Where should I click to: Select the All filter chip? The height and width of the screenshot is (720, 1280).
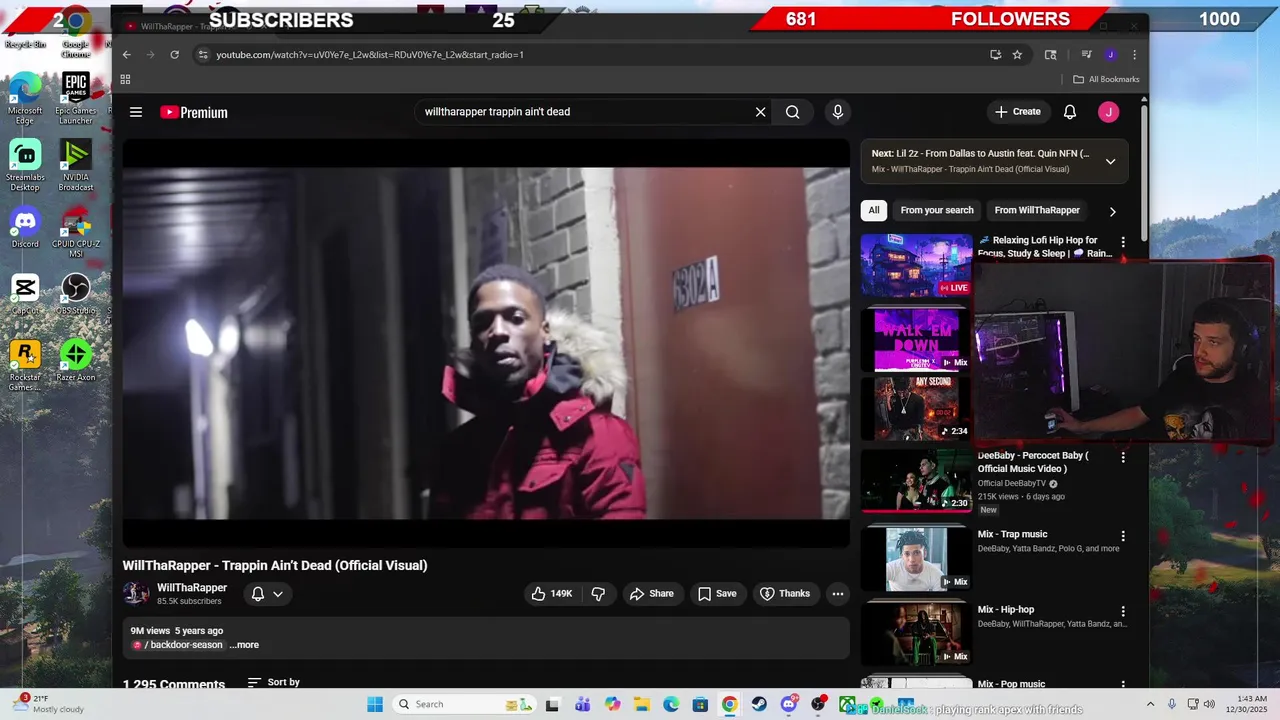coord(874,211)
